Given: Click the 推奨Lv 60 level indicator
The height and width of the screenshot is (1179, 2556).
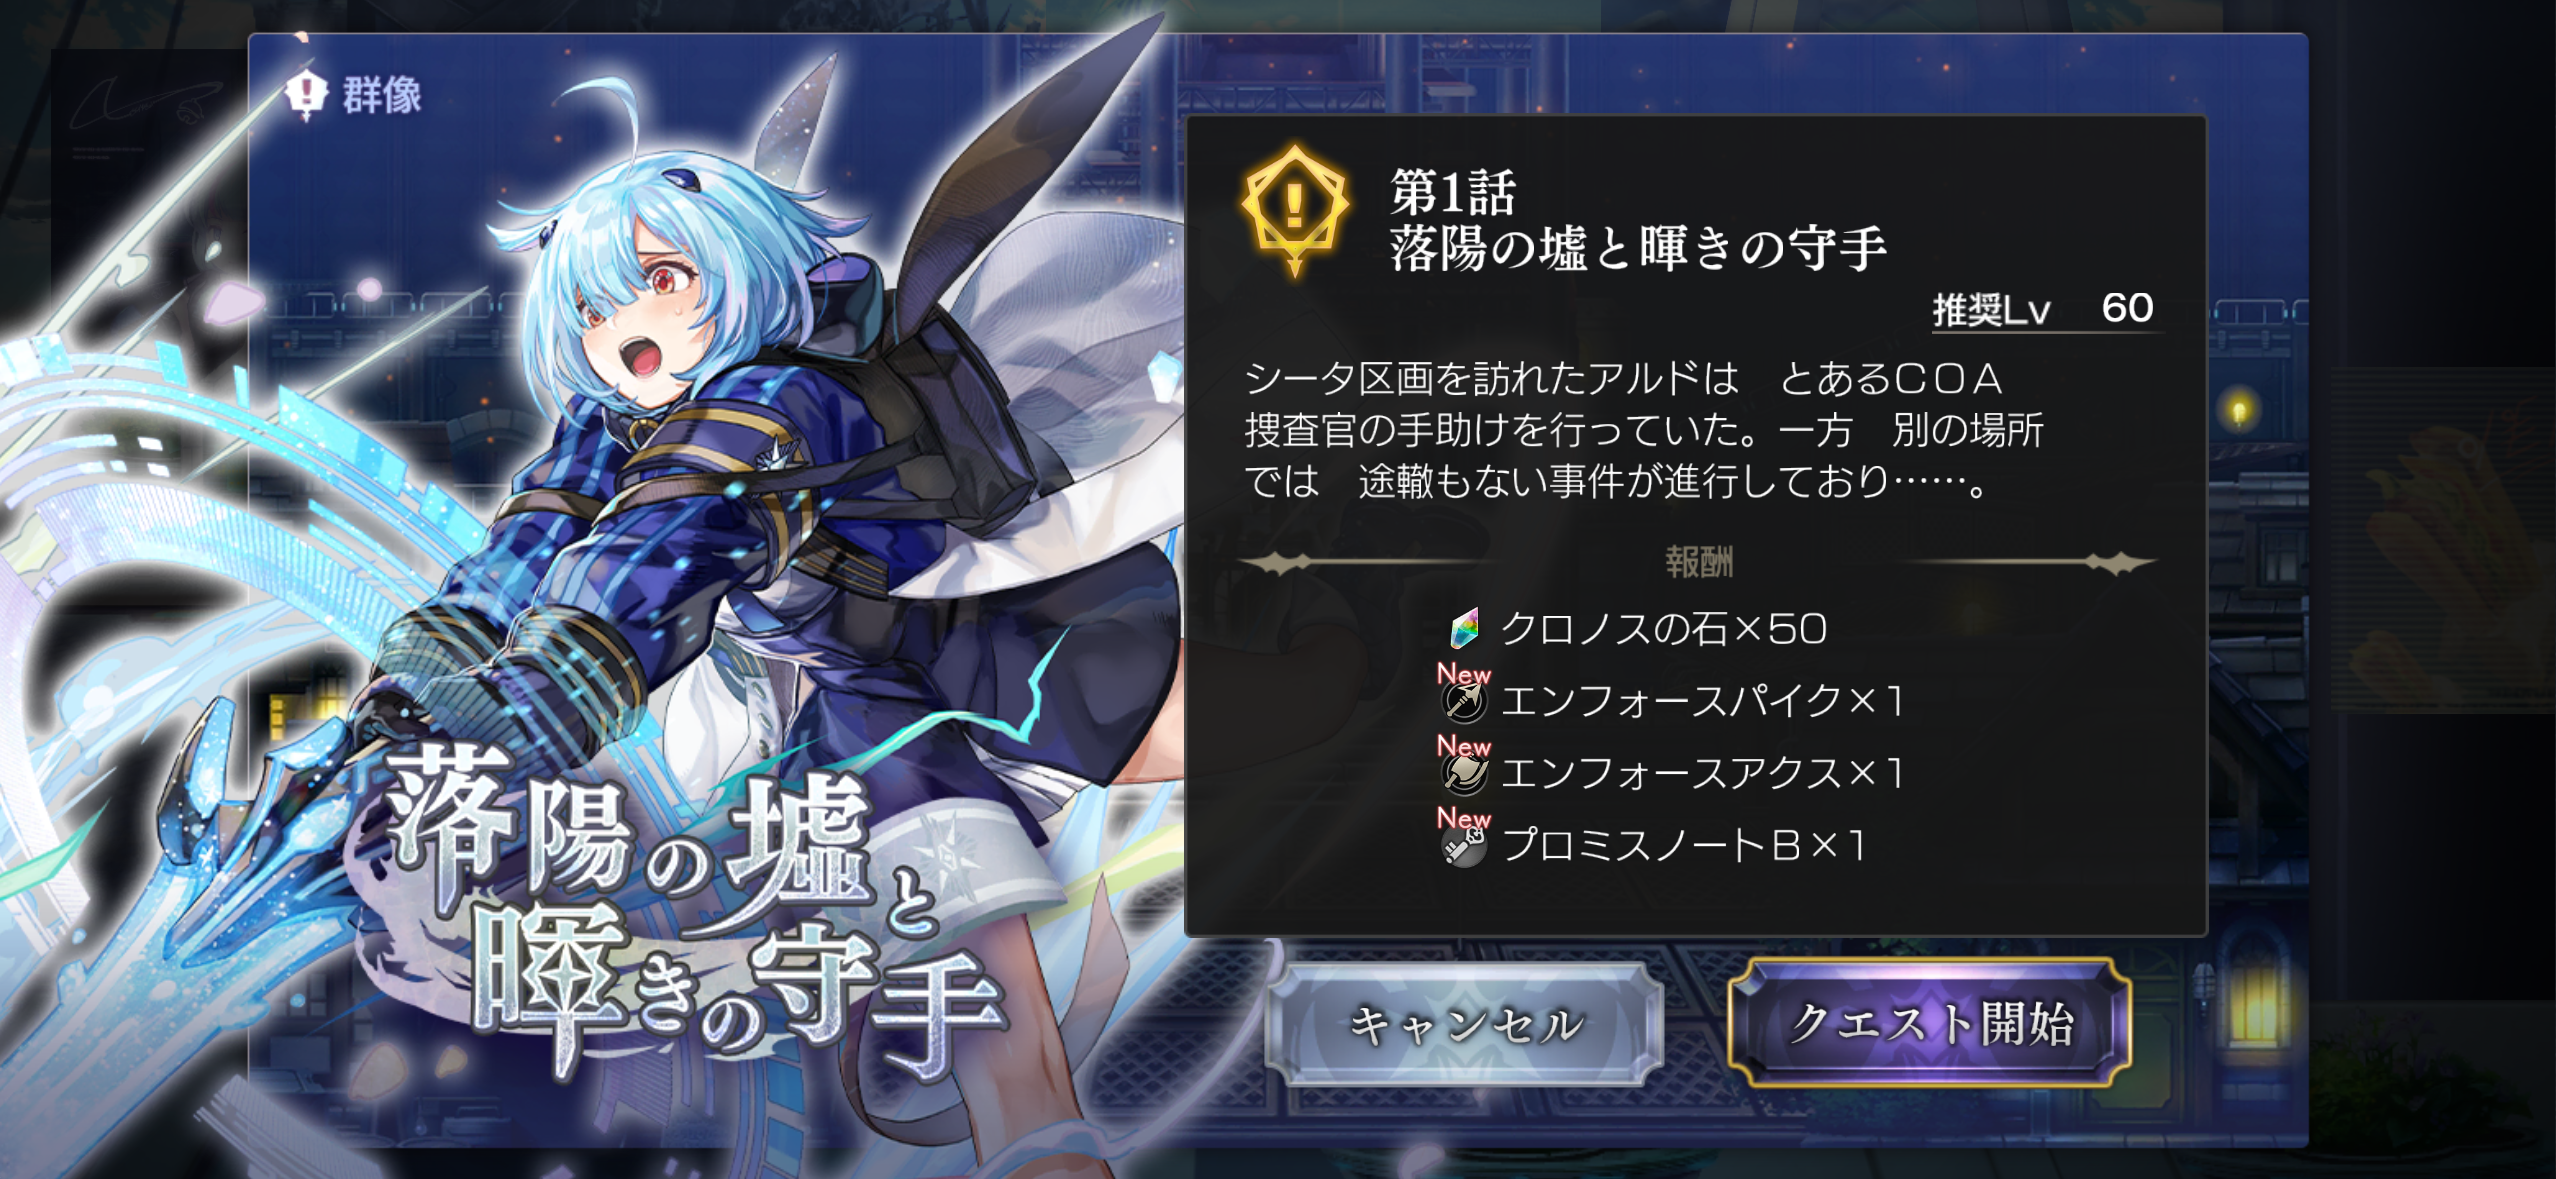Looking at the screenshot, I should pyautogui.click(x=2043, y=309).
